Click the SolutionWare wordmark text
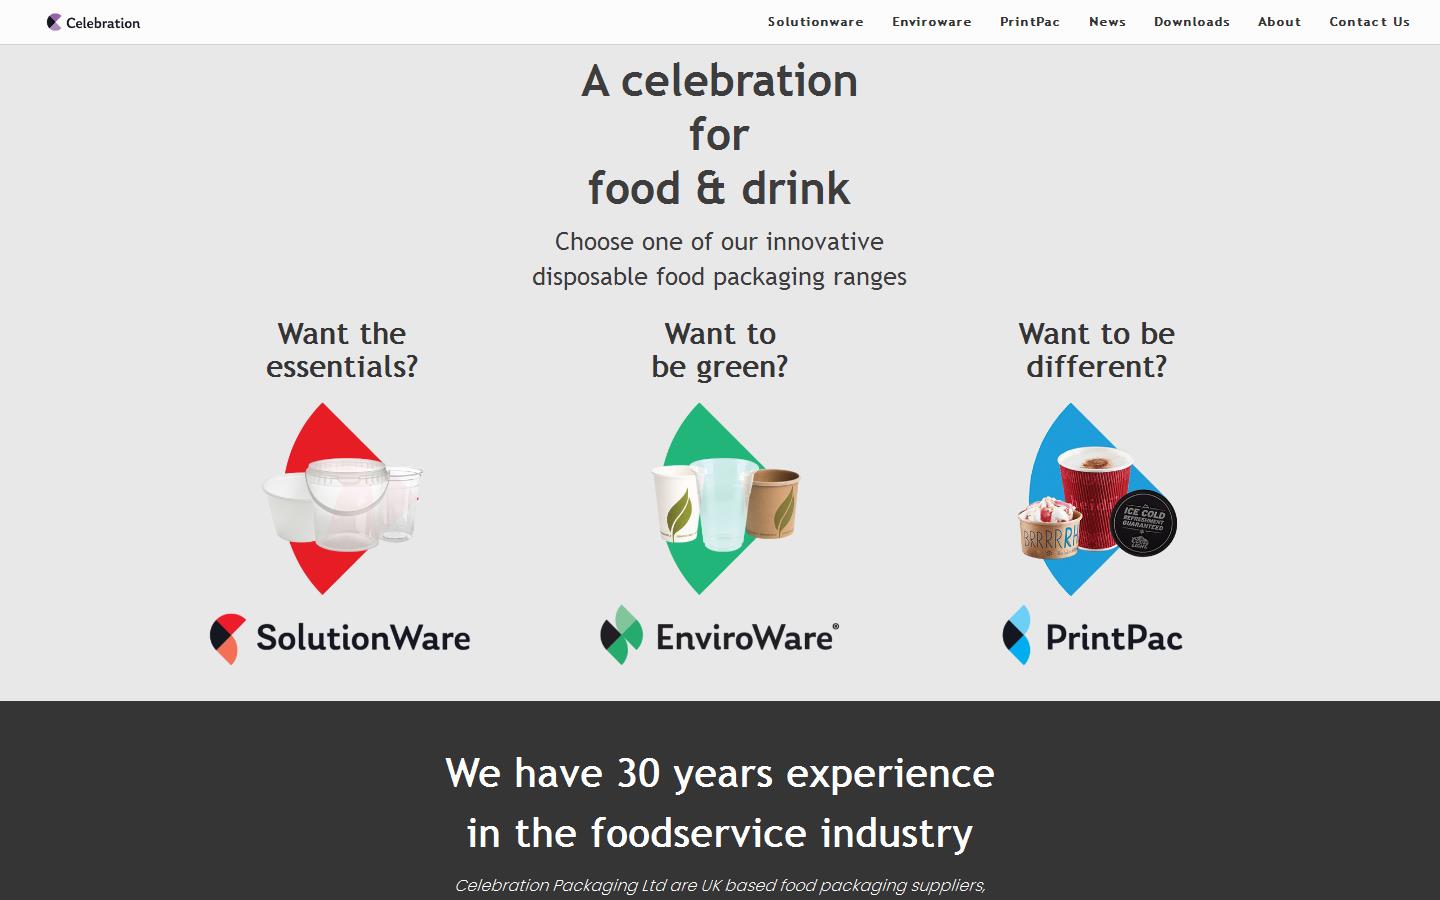Viewport: 1440px width, 900px height. pos(363,637)
